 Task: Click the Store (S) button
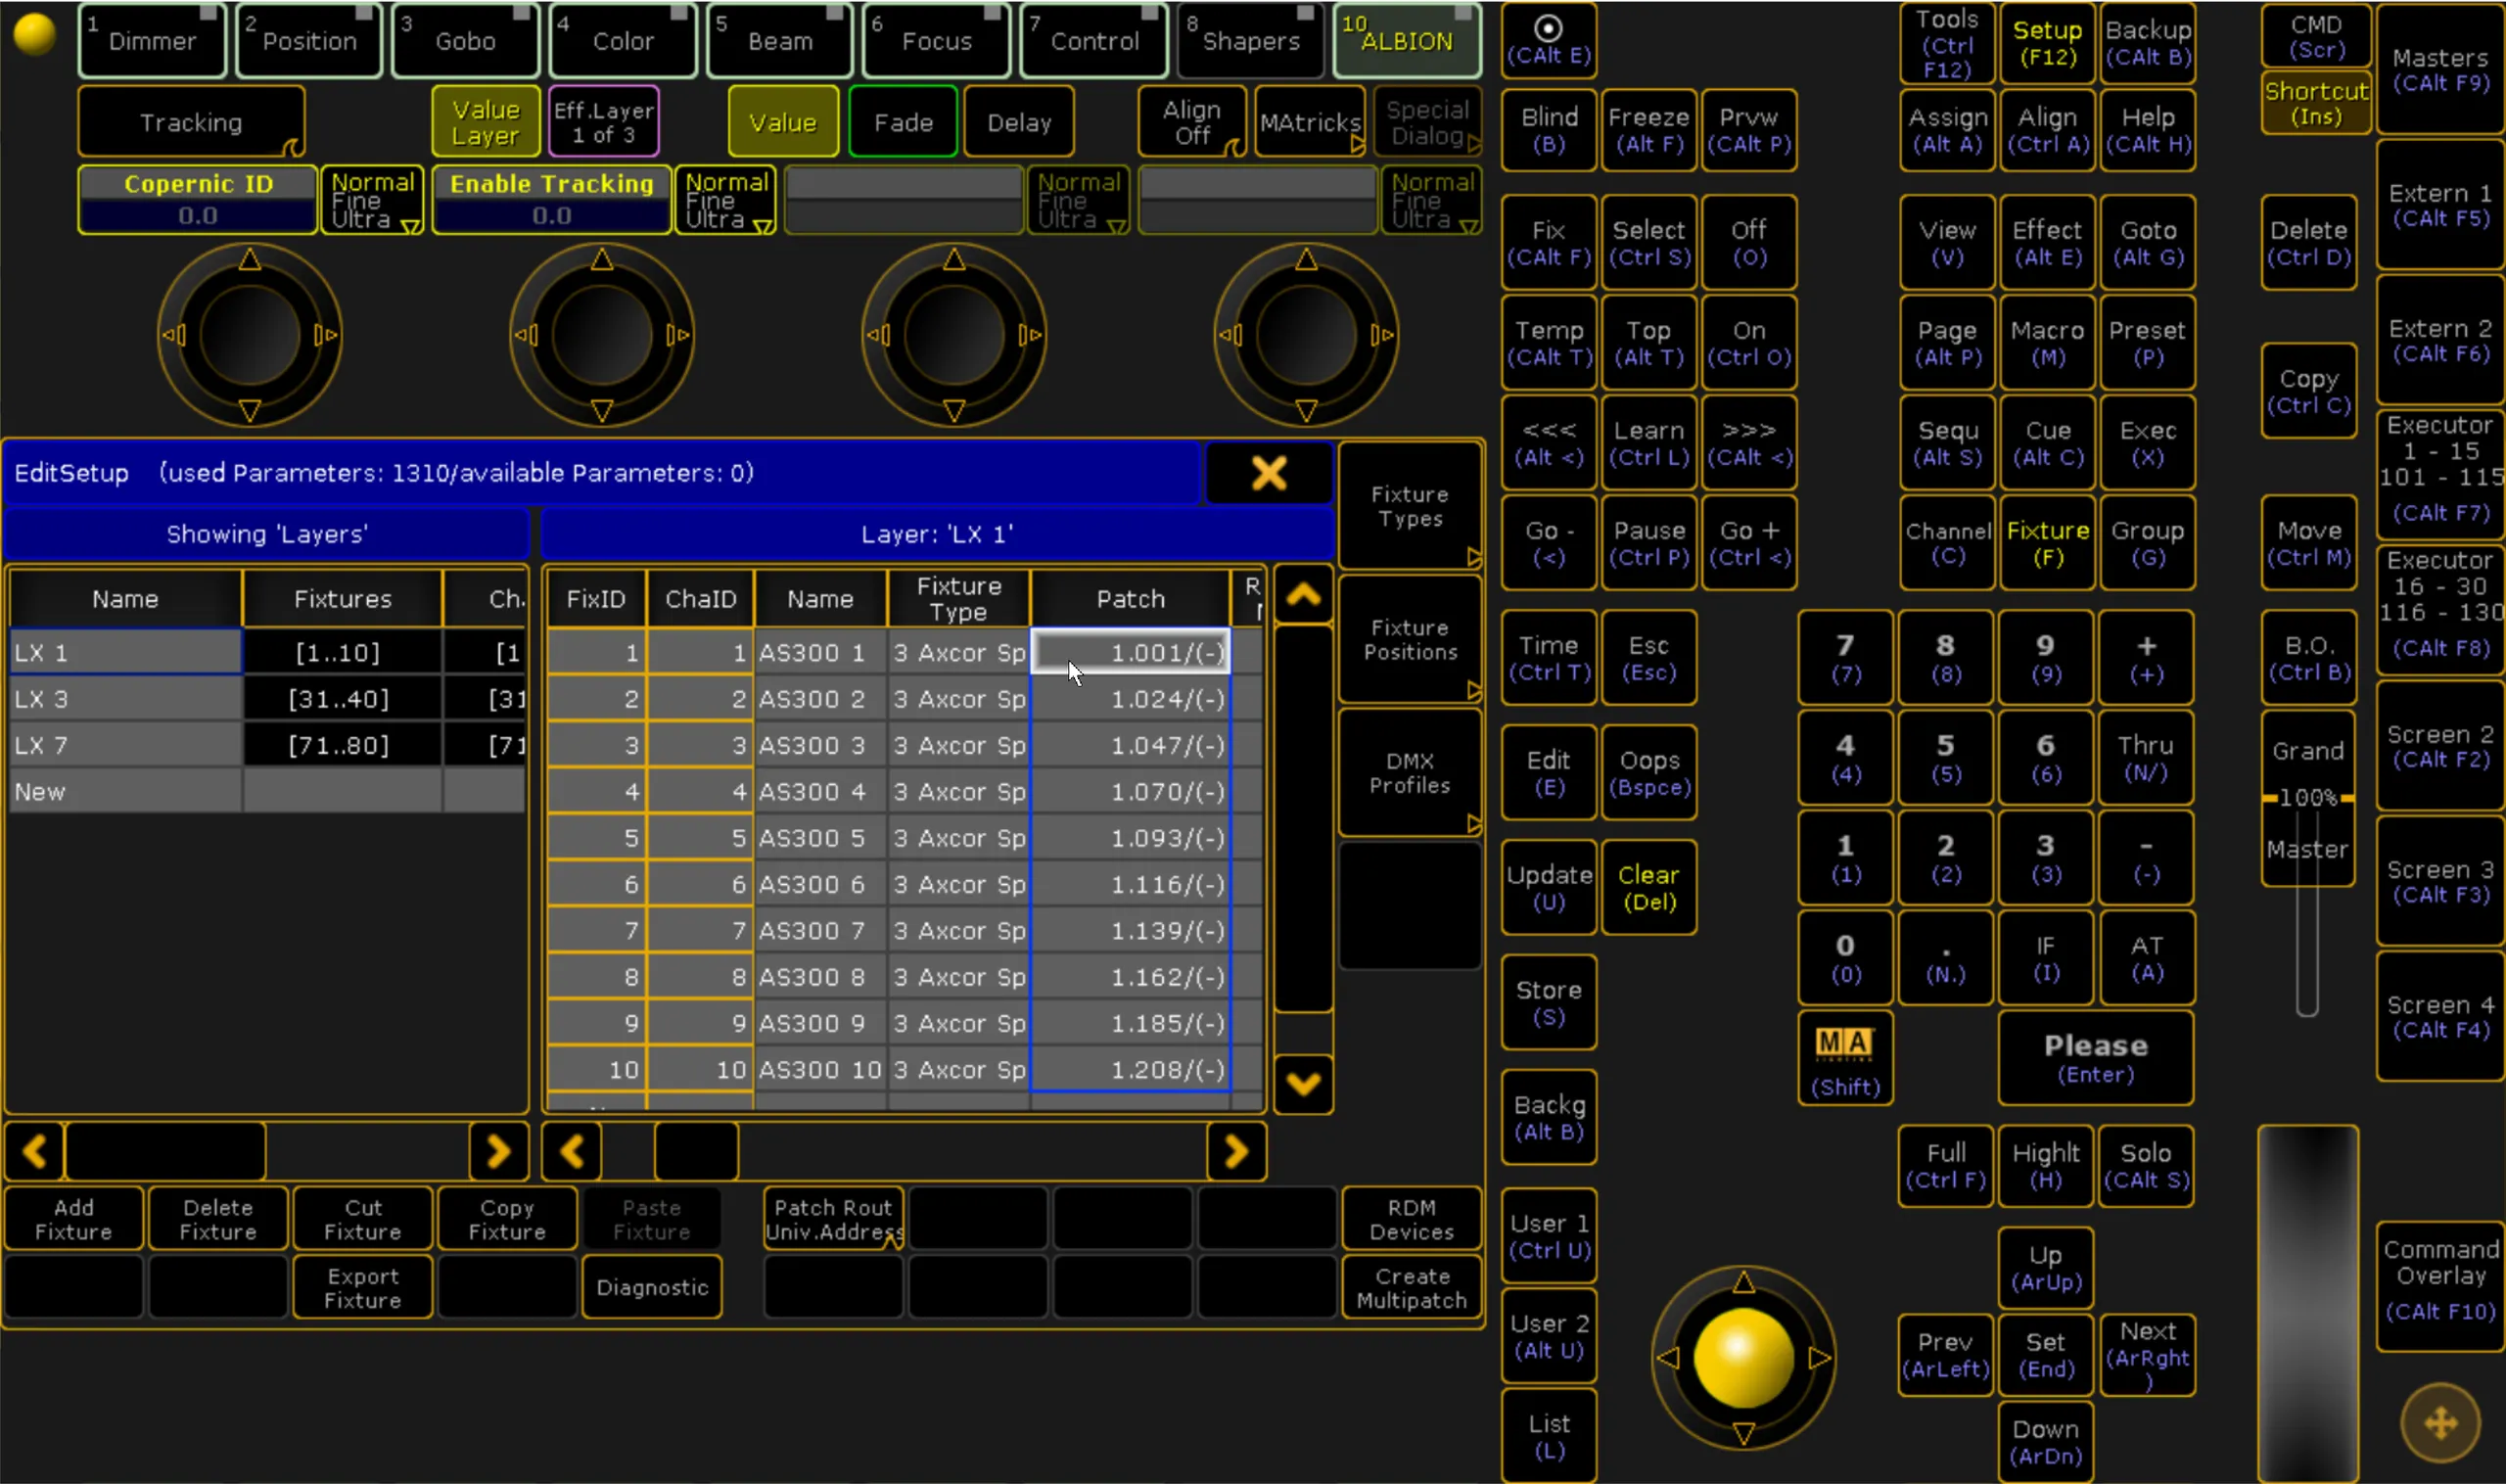pos(1548,1002)
